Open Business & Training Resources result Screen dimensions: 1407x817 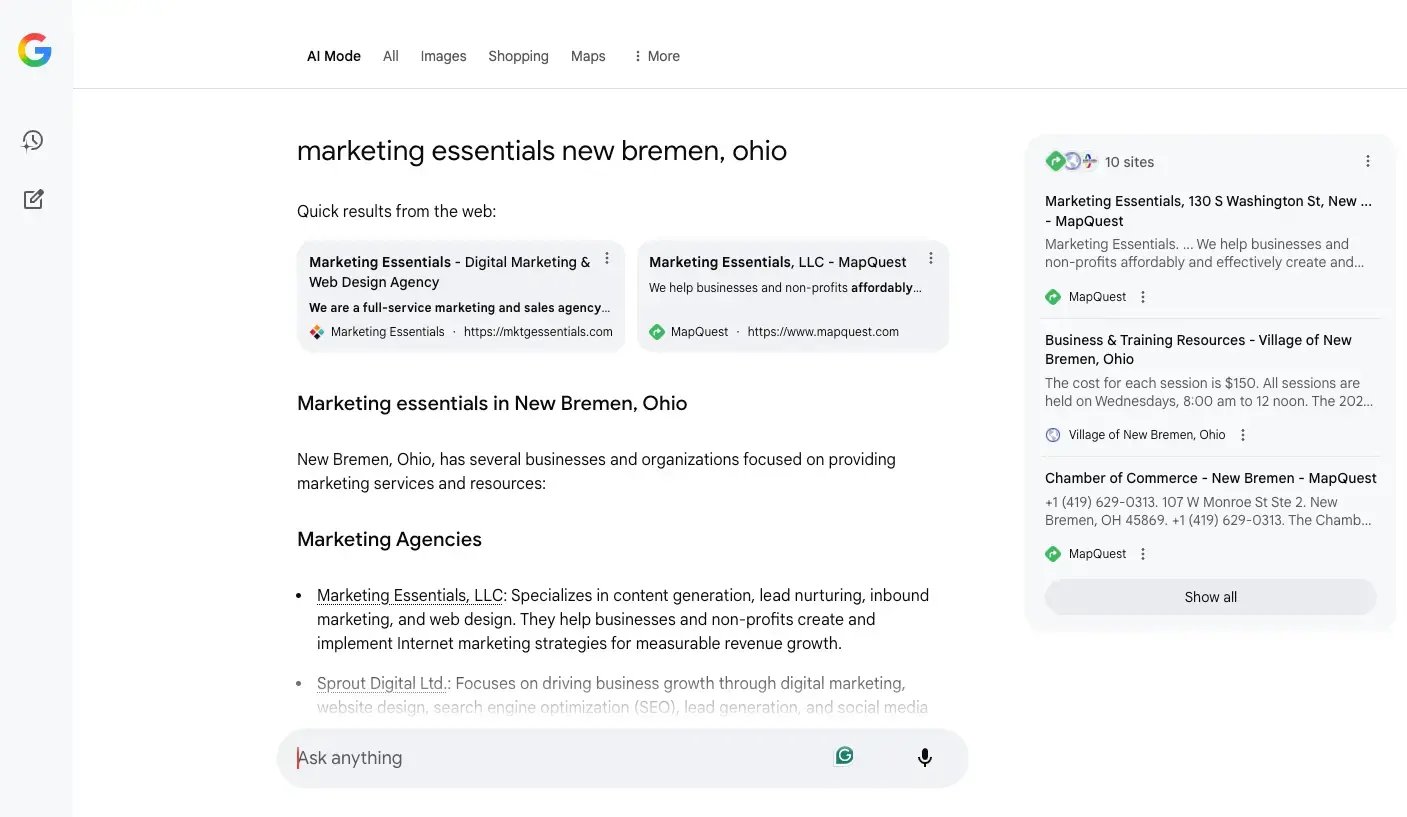pyautogui.click(x=1198, y=349)
